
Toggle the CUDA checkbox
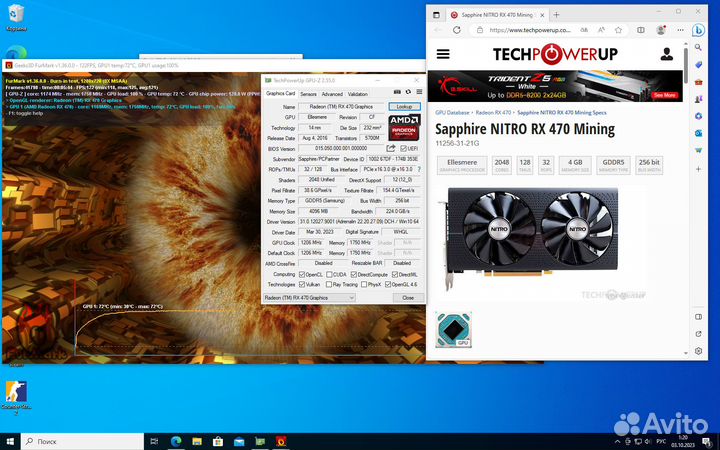tap(329, 274)
